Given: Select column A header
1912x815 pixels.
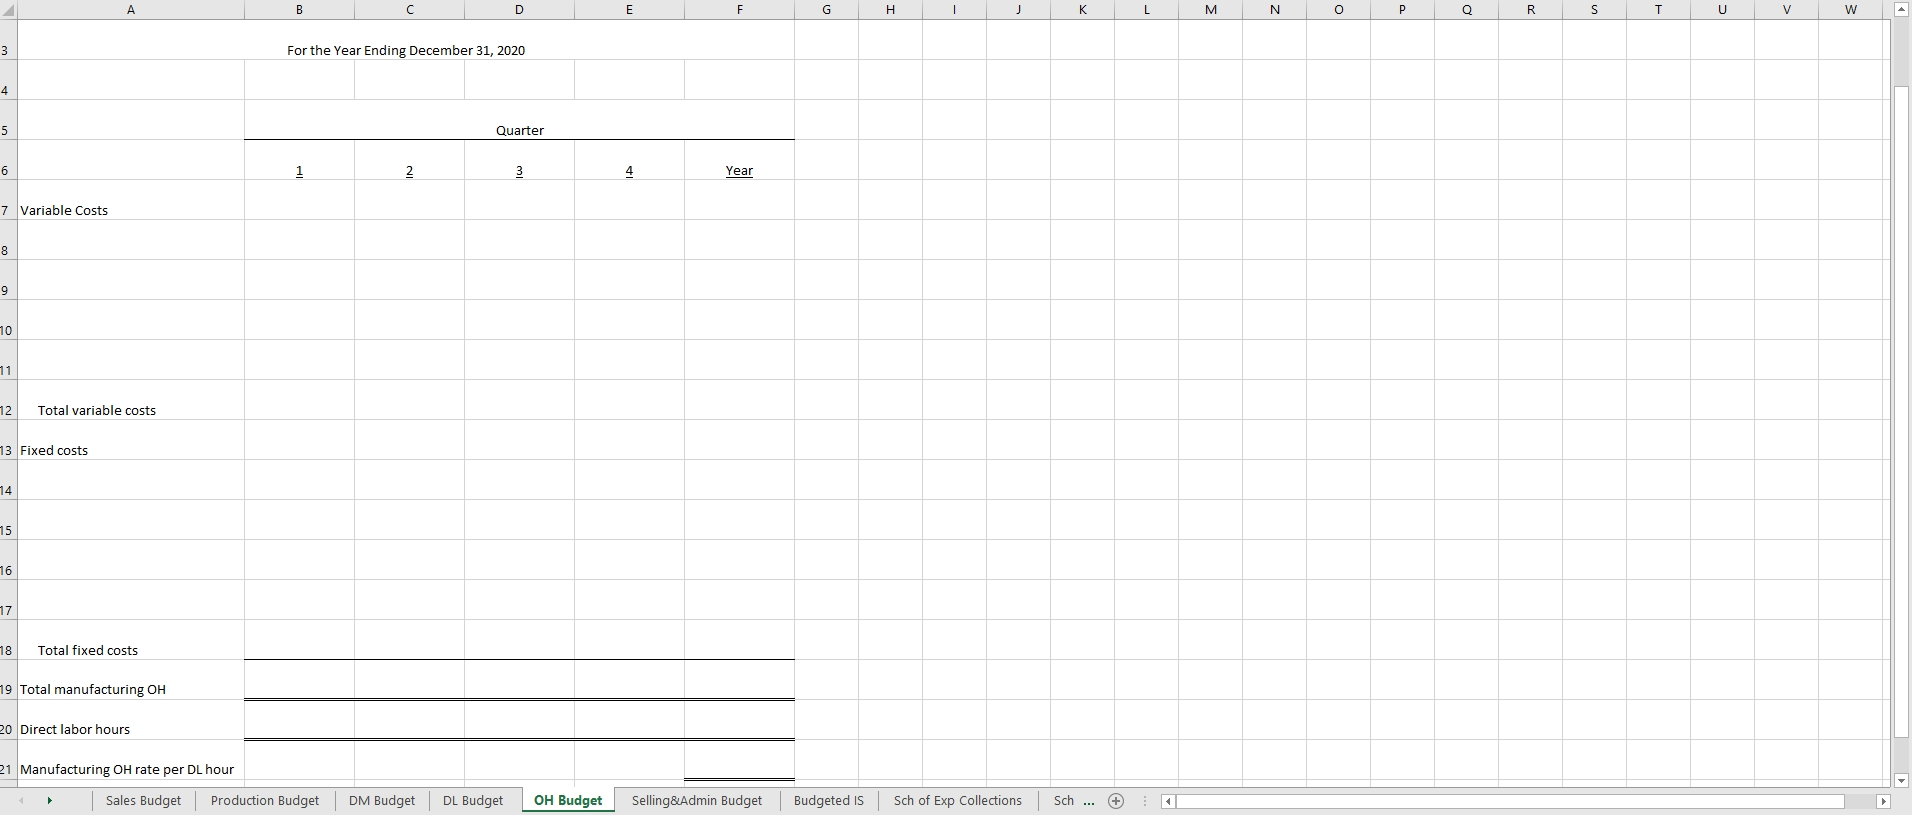Looking at the screenshot, I should tap(131, 9).
